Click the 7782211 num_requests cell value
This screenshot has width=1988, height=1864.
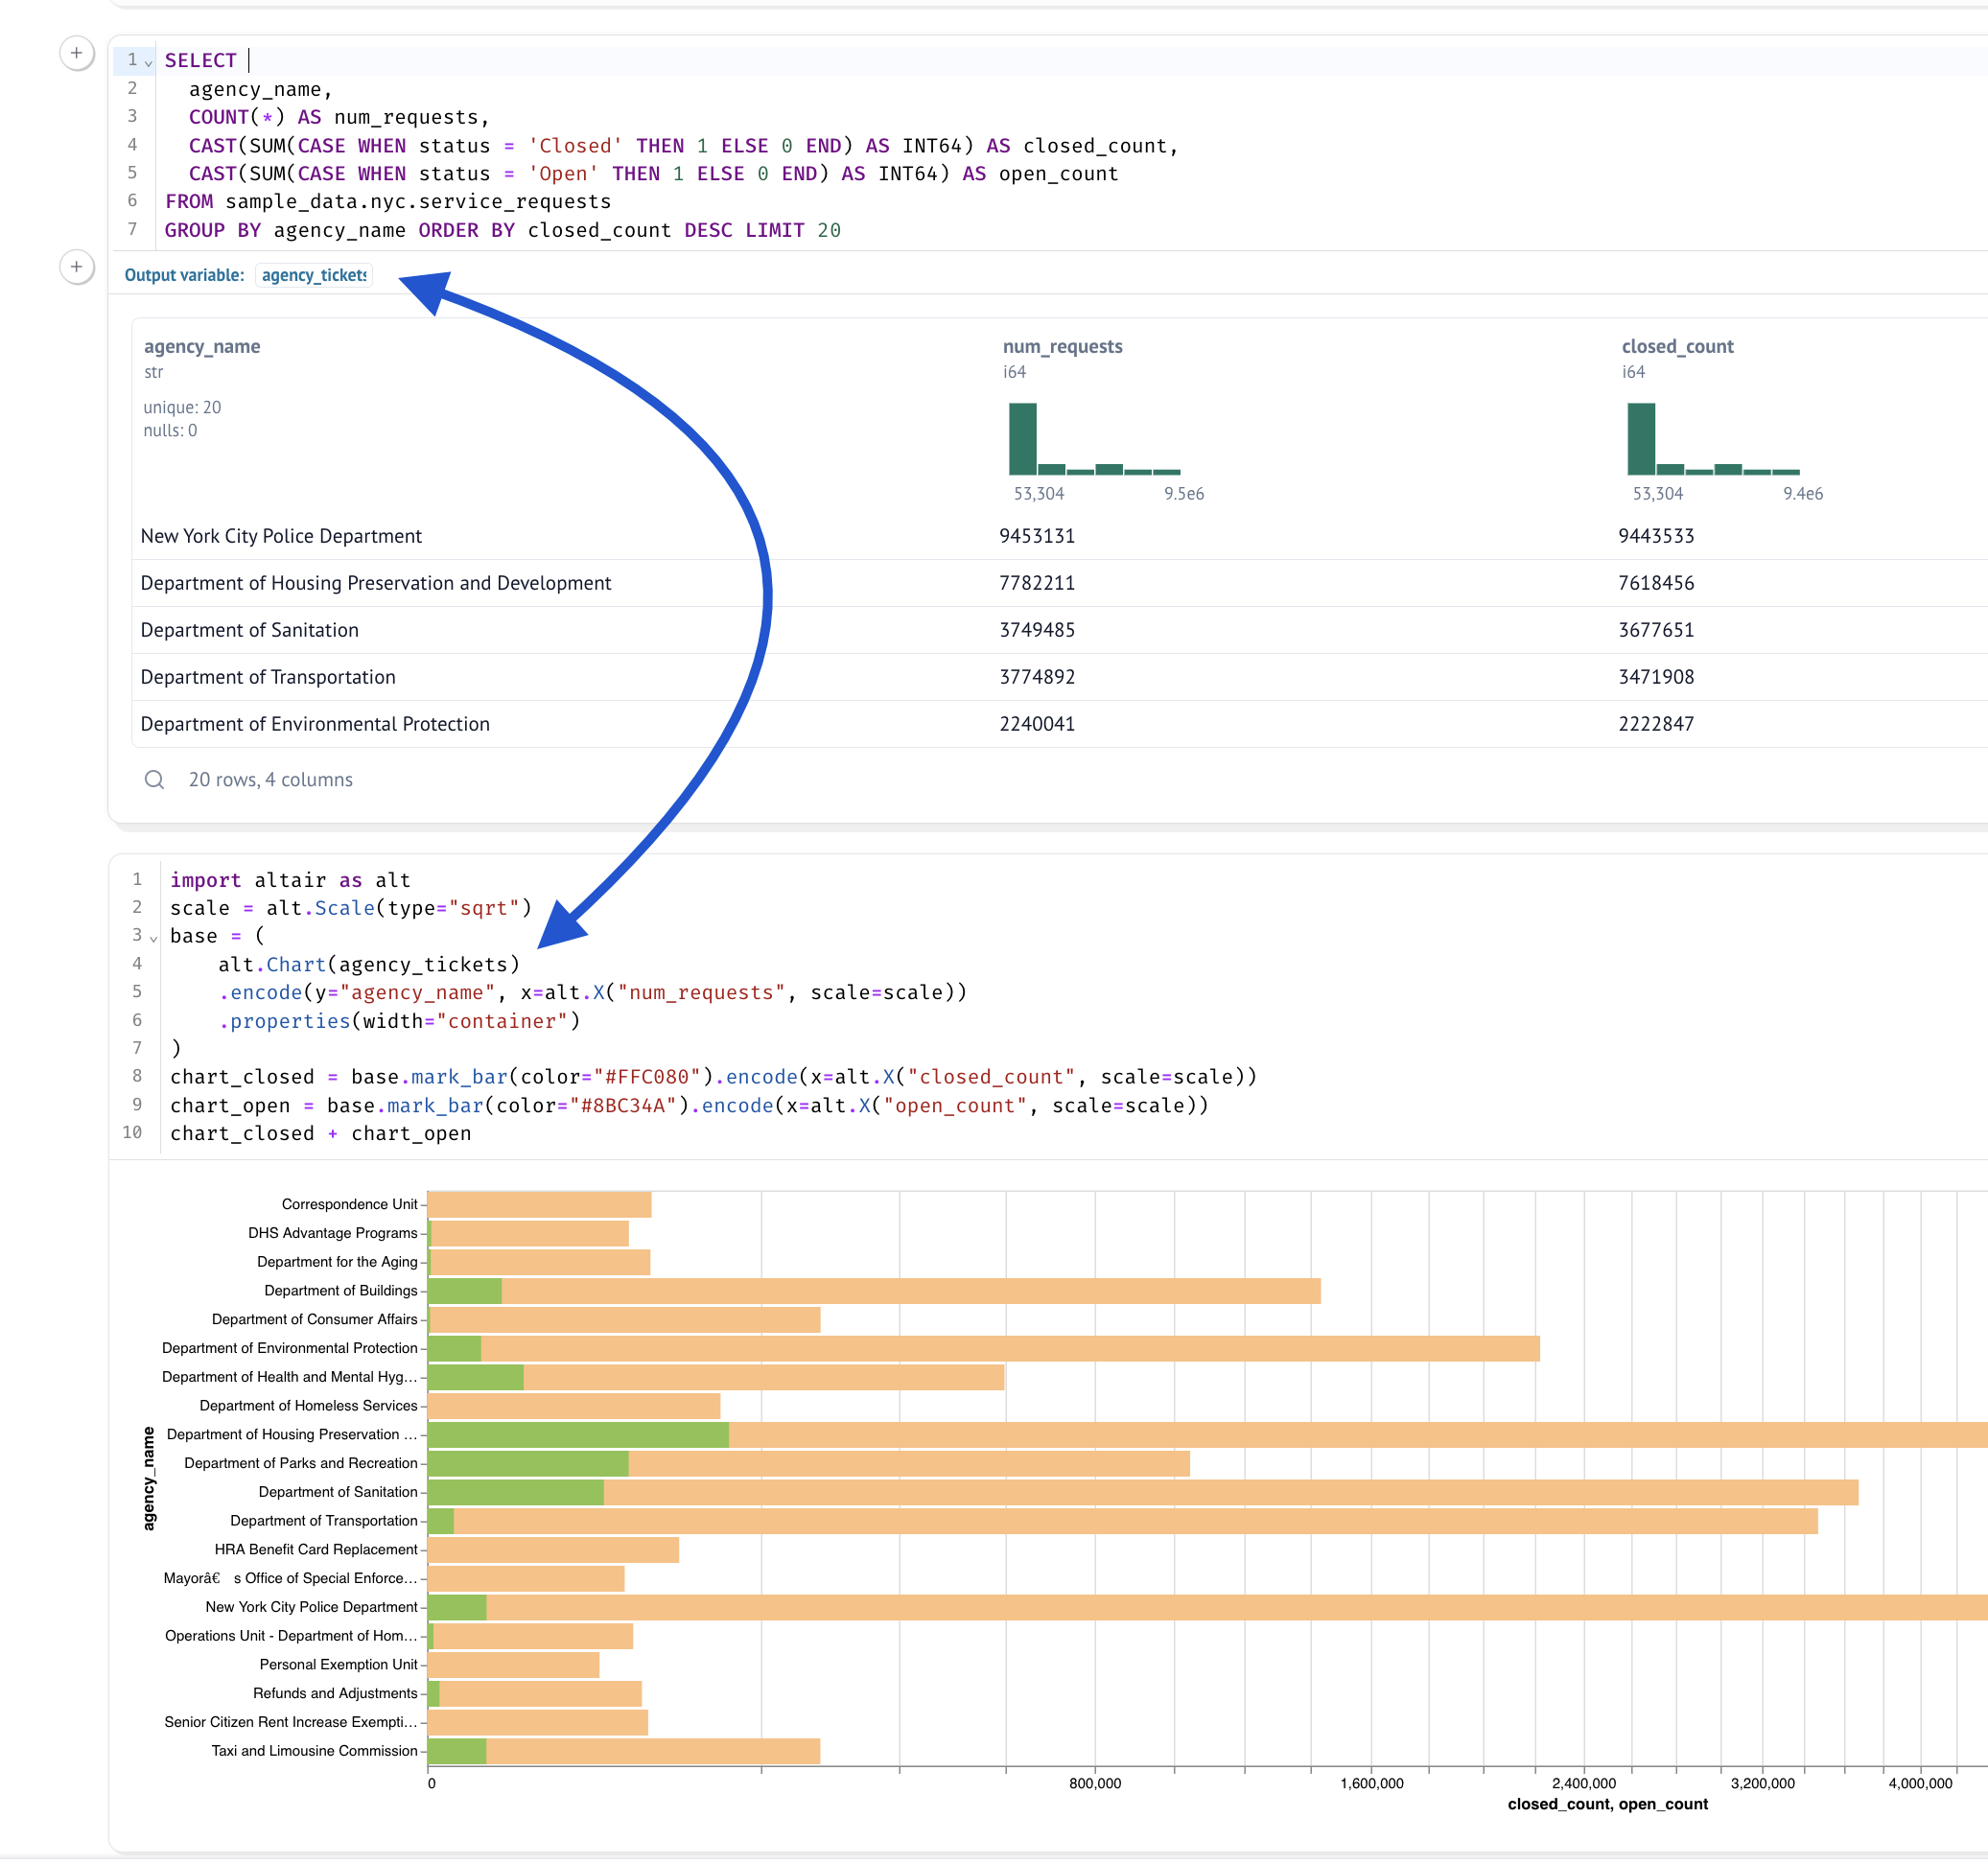point(1037,583)
